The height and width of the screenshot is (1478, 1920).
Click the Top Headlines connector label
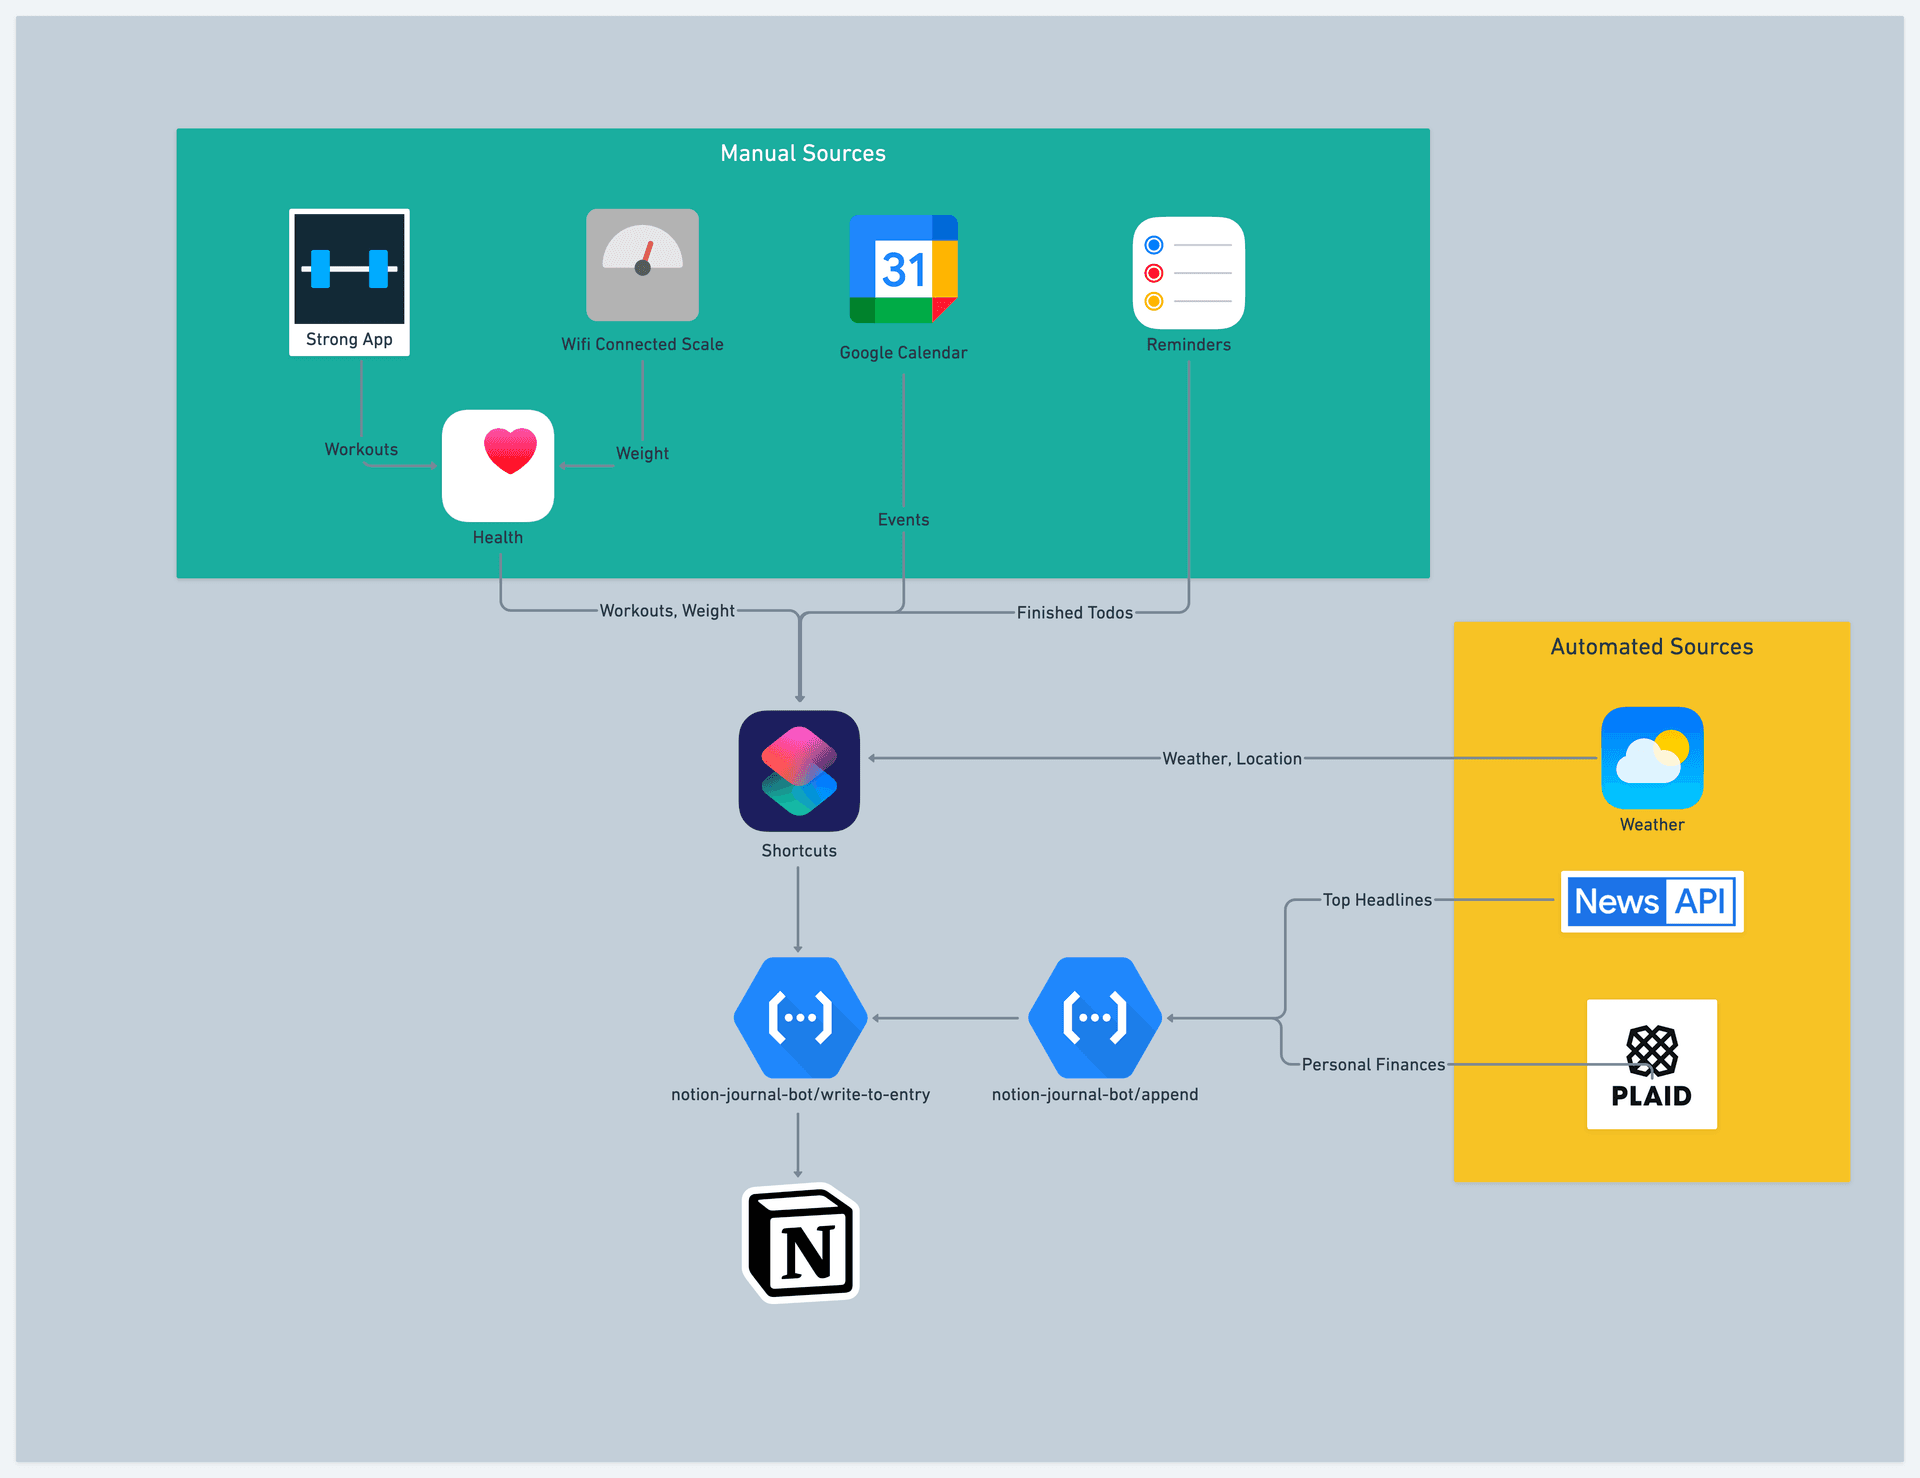point(1378,899)
